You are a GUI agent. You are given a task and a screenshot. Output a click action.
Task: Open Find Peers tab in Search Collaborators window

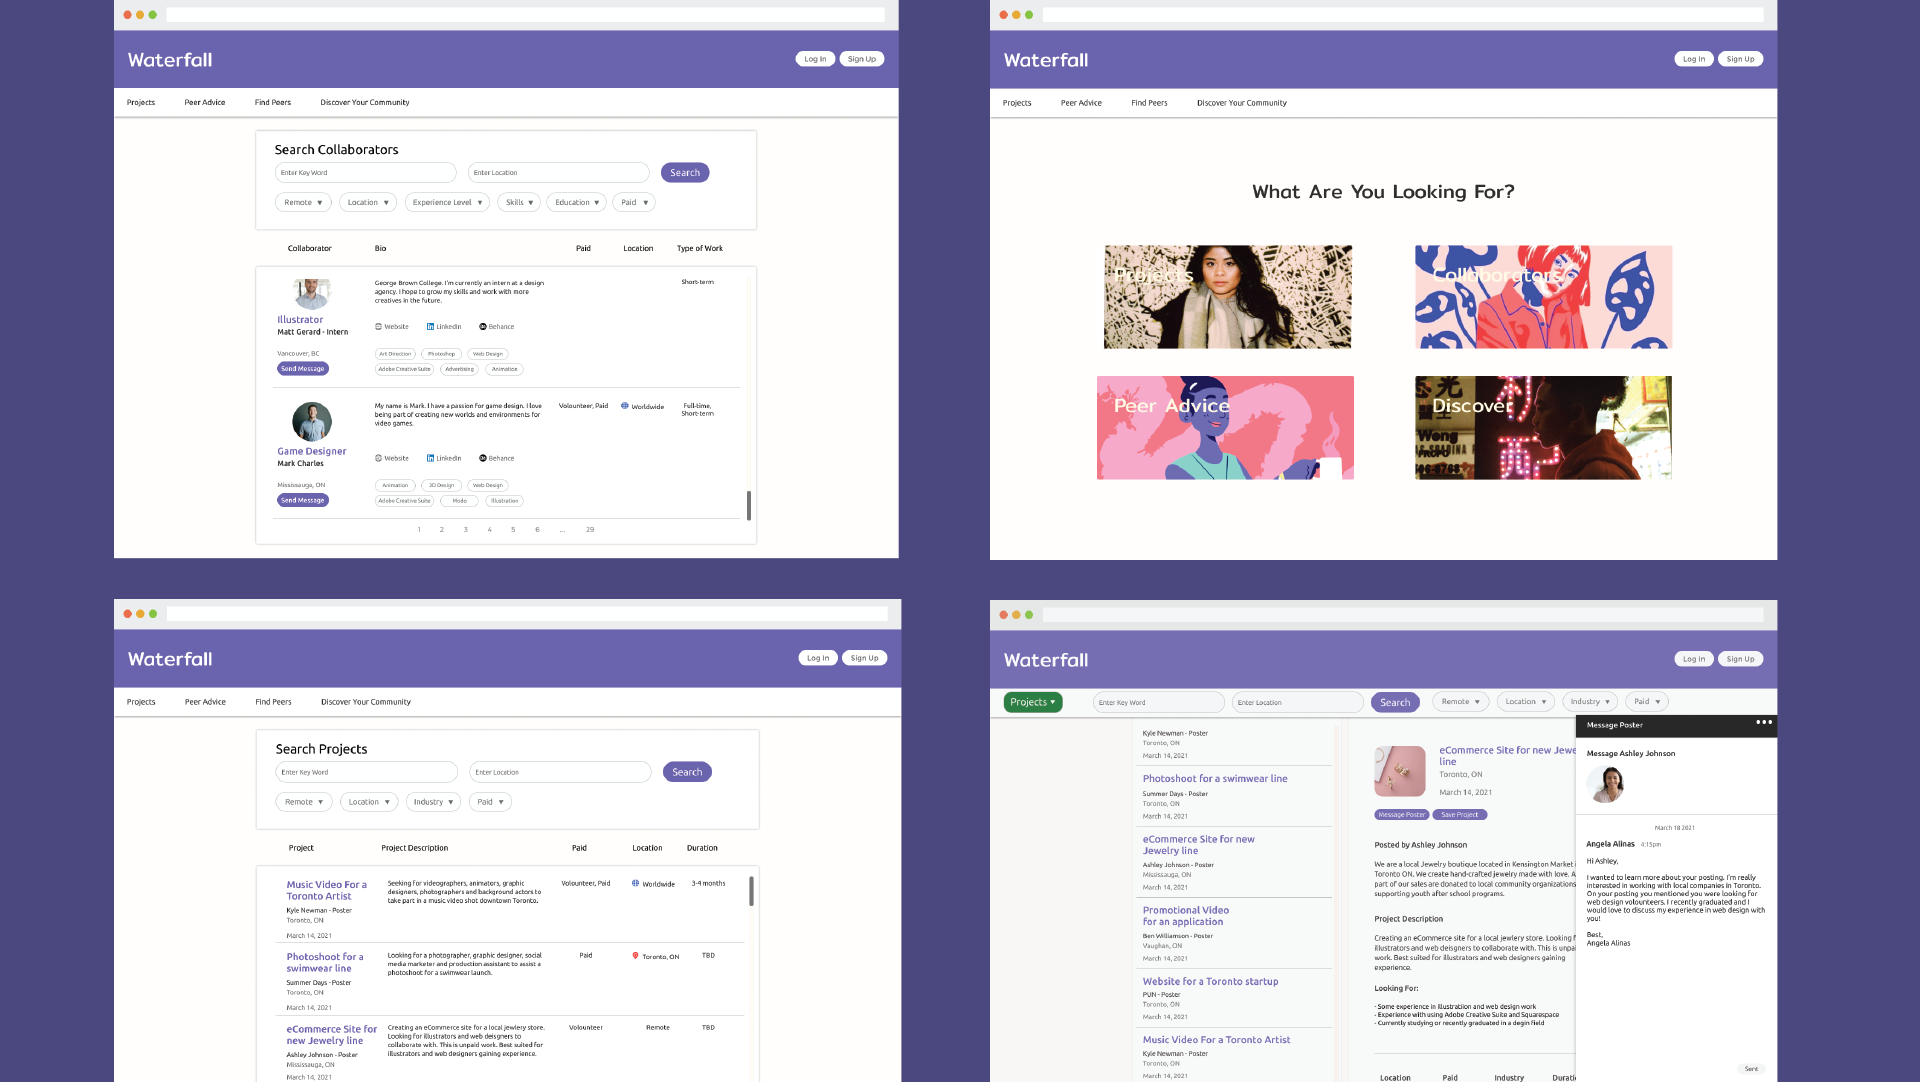273,102
